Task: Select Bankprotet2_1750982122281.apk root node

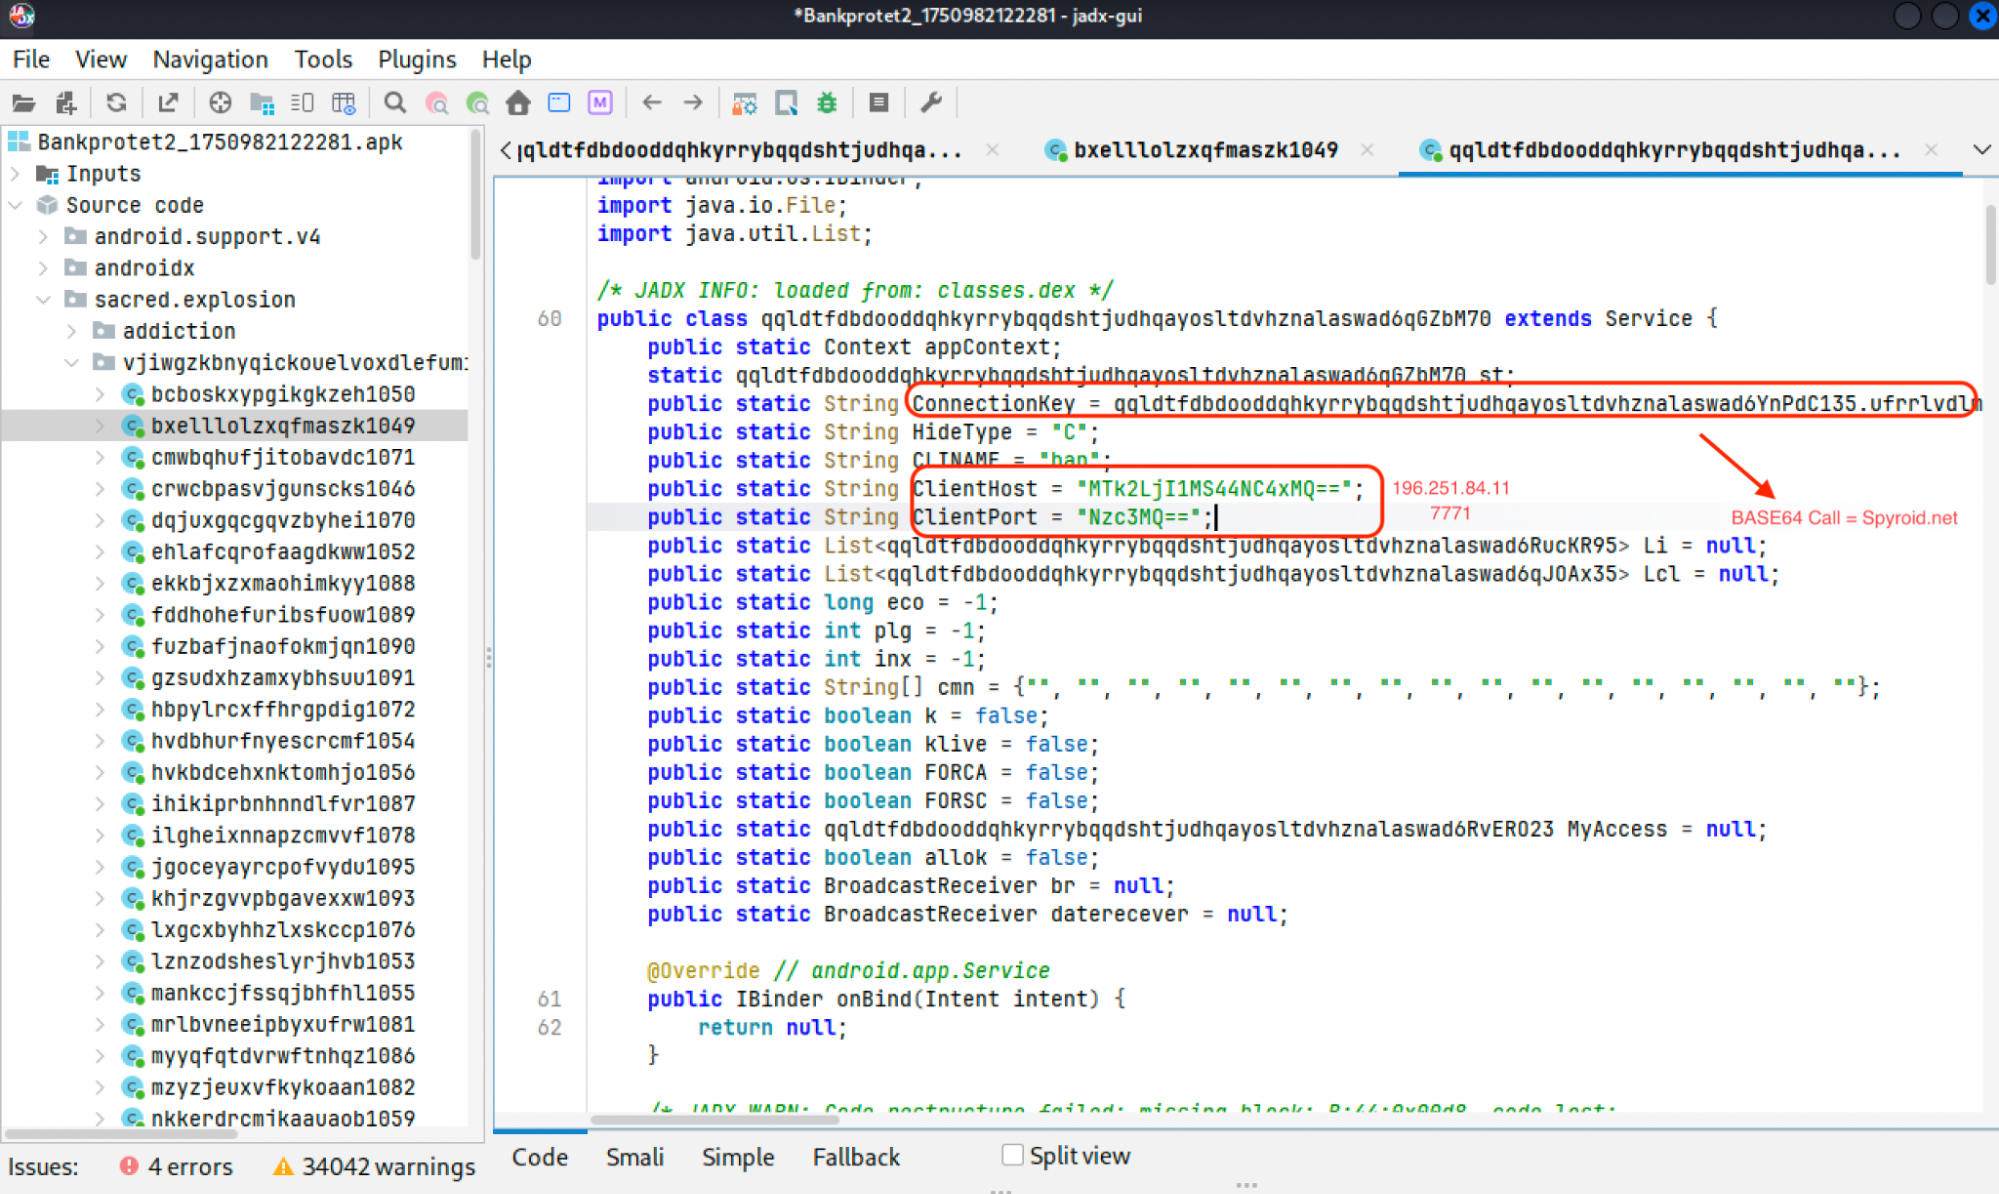Action: pos(219,142)
